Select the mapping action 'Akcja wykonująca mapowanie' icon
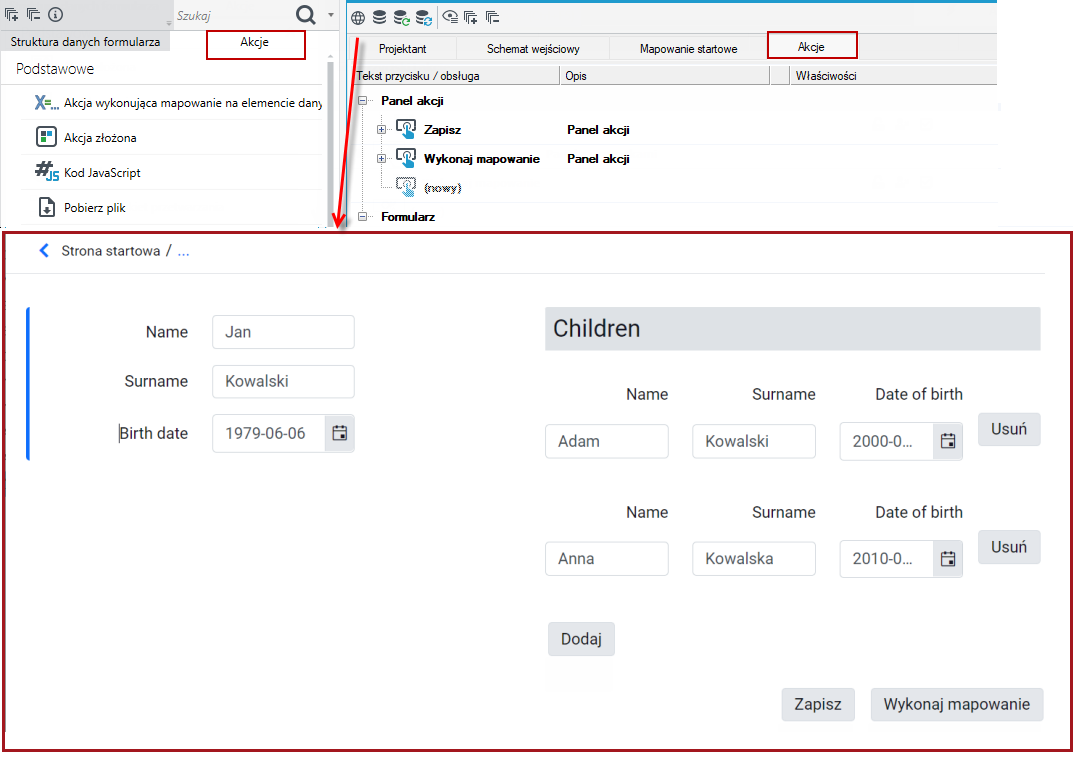This screenshot has height=758, width=1073. click(x=47, y=103)
